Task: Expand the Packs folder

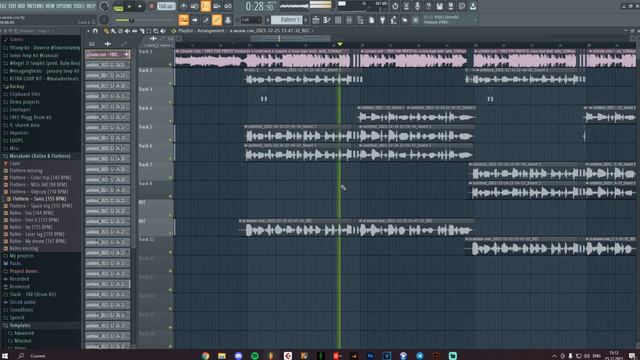Action: 15,263
